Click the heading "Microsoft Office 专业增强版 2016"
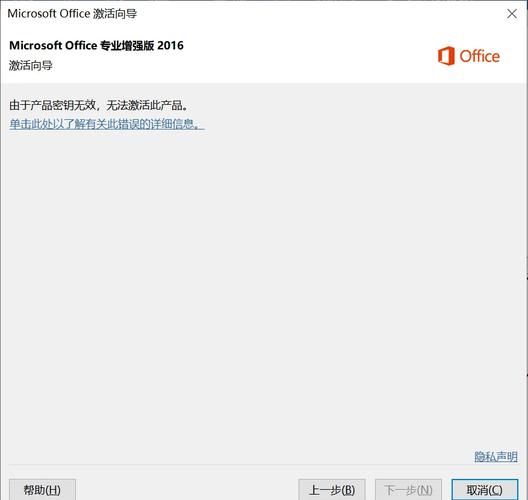Screen dimensions: 528x500 [x=96, y=45]
